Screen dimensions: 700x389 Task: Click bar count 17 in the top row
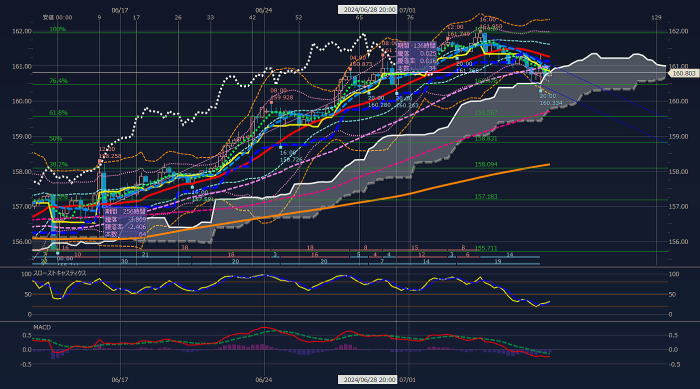[x=136, y=17]
